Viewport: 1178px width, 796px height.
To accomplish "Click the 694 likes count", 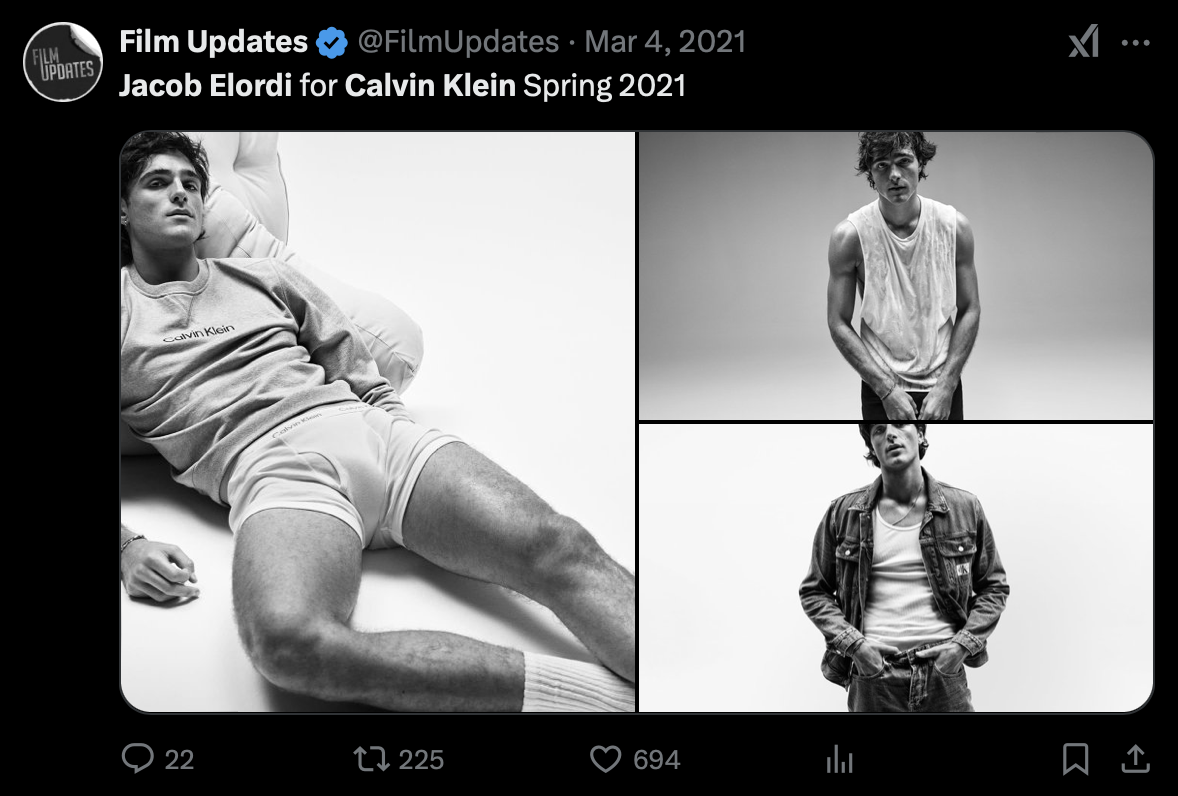I will pos(657,760).
